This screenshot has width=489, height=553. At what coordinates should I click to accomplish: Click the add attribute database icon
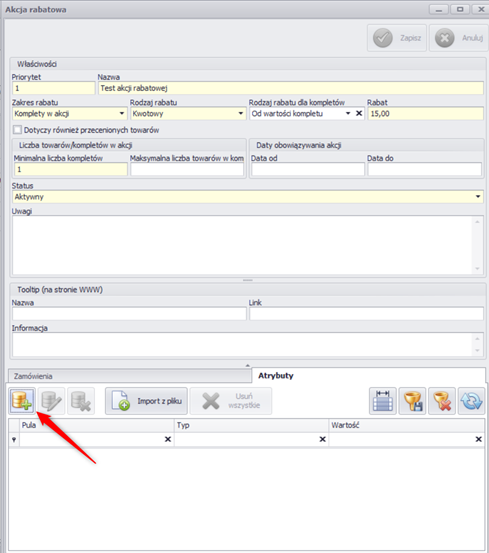coord(22,401)
